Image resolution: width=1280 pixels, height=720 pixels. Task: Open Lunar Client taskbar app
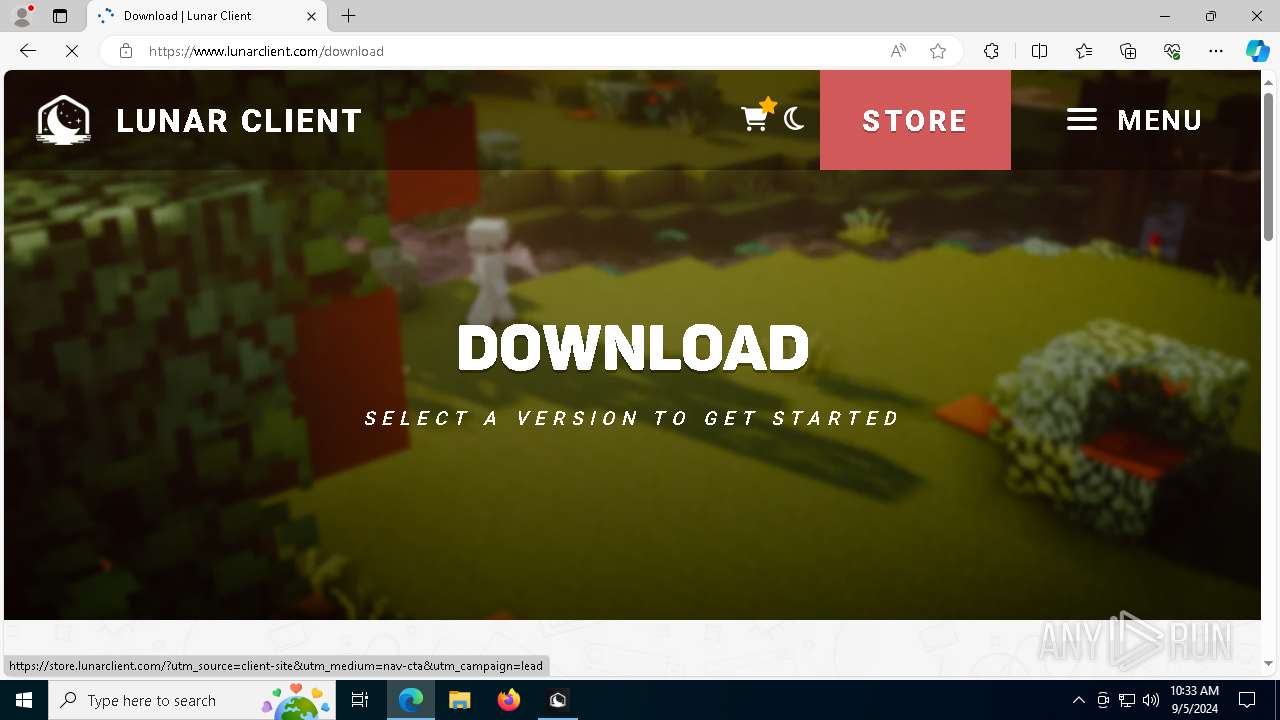point(558,700)
